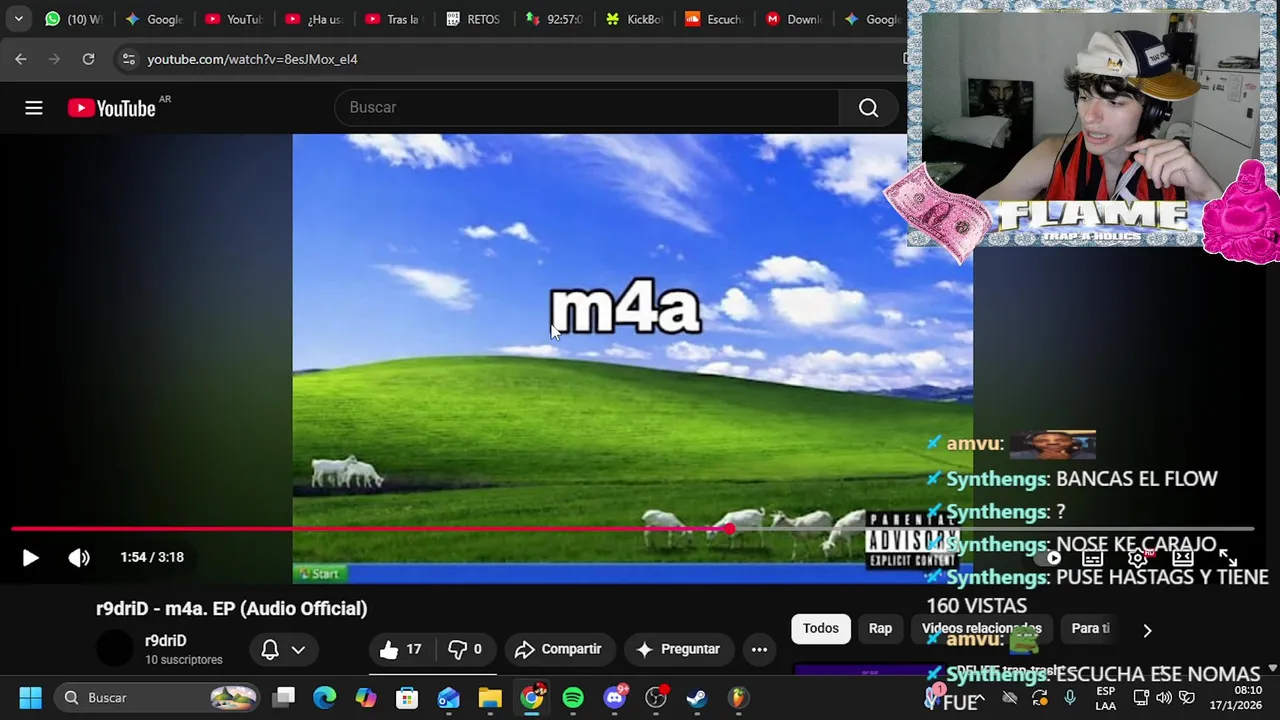Go to YouTube home via logo
This screenshot has width=1280, height=720.
pyautogui.click(x=112, y=108)
